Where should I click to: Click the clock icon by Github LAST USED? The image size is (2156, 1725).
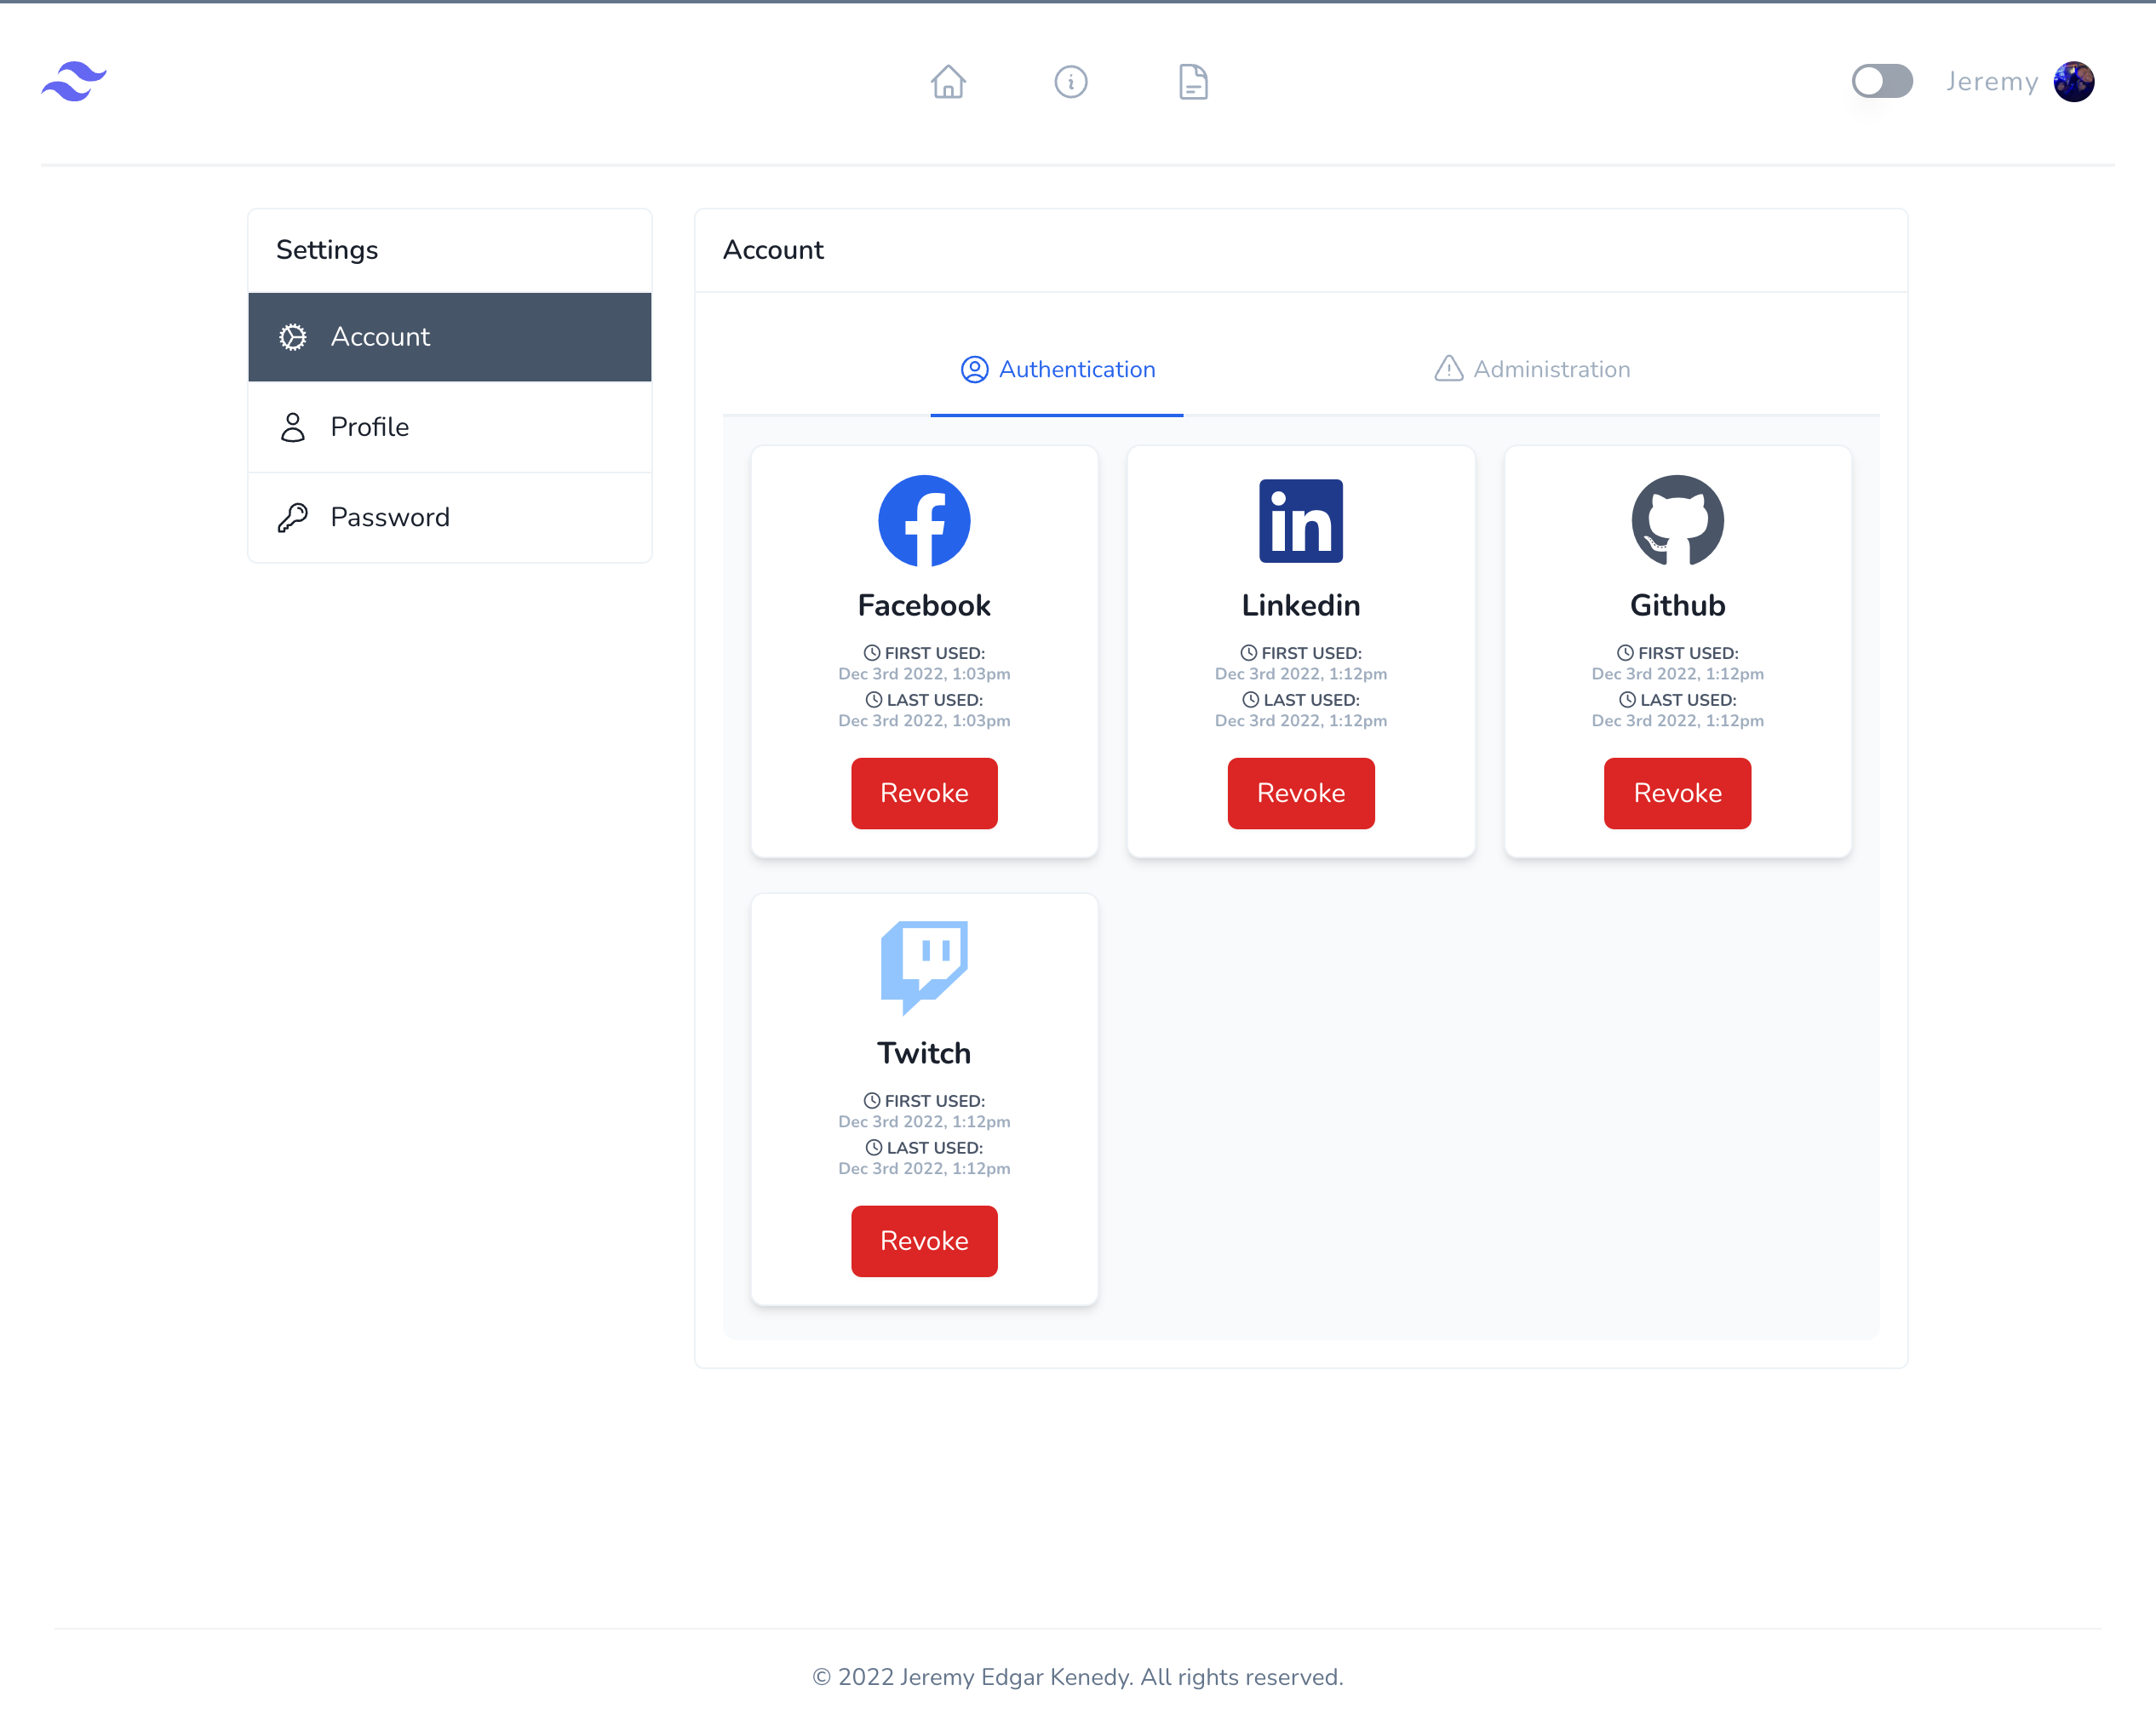(1628, 700)
